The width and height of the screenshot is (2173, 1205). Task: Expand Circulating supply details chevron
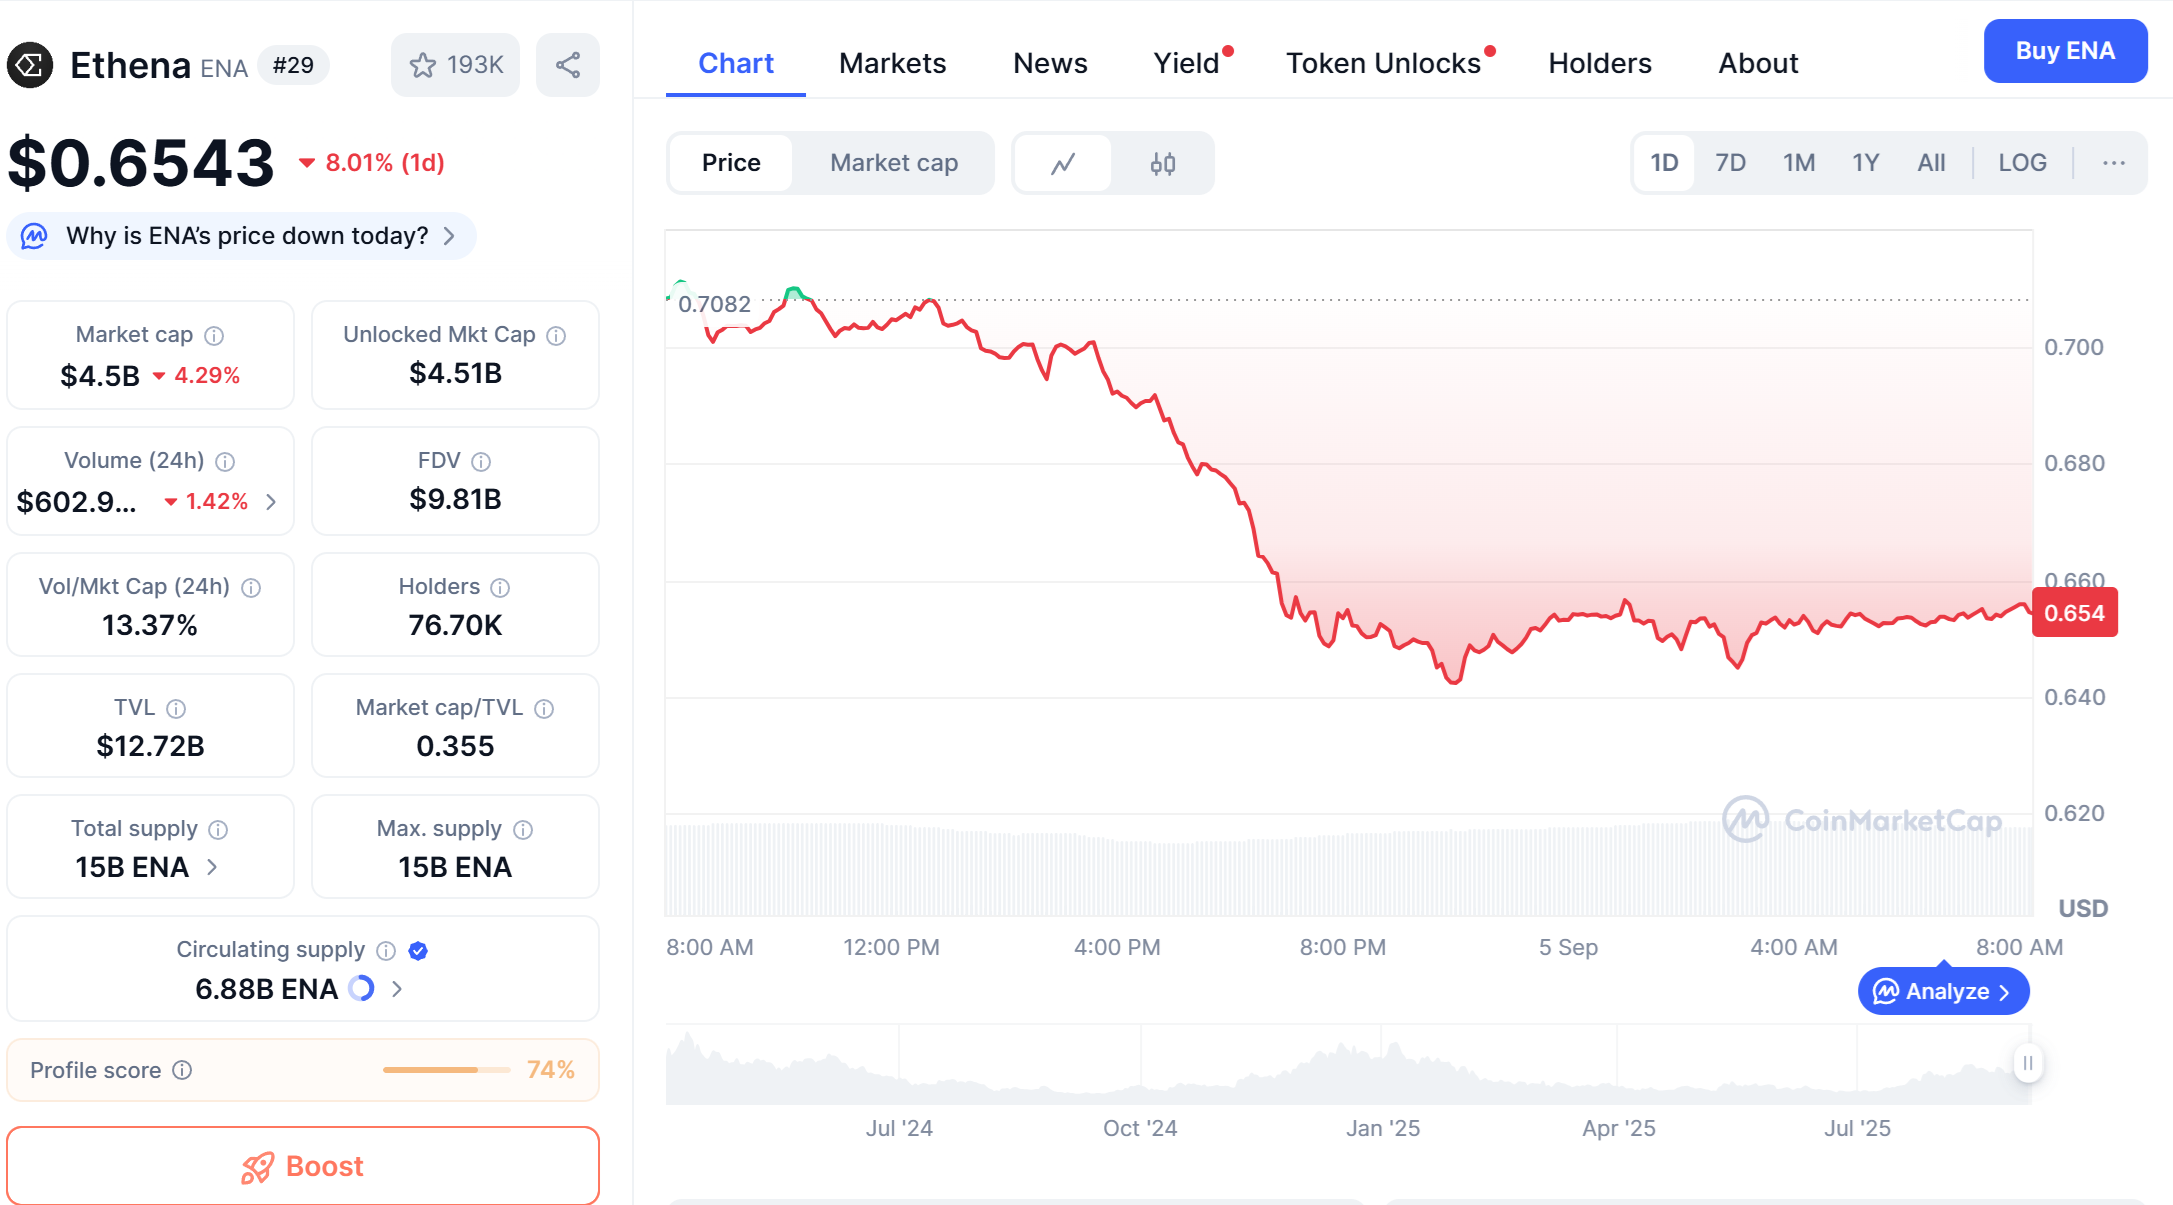[x=397, y=989]
